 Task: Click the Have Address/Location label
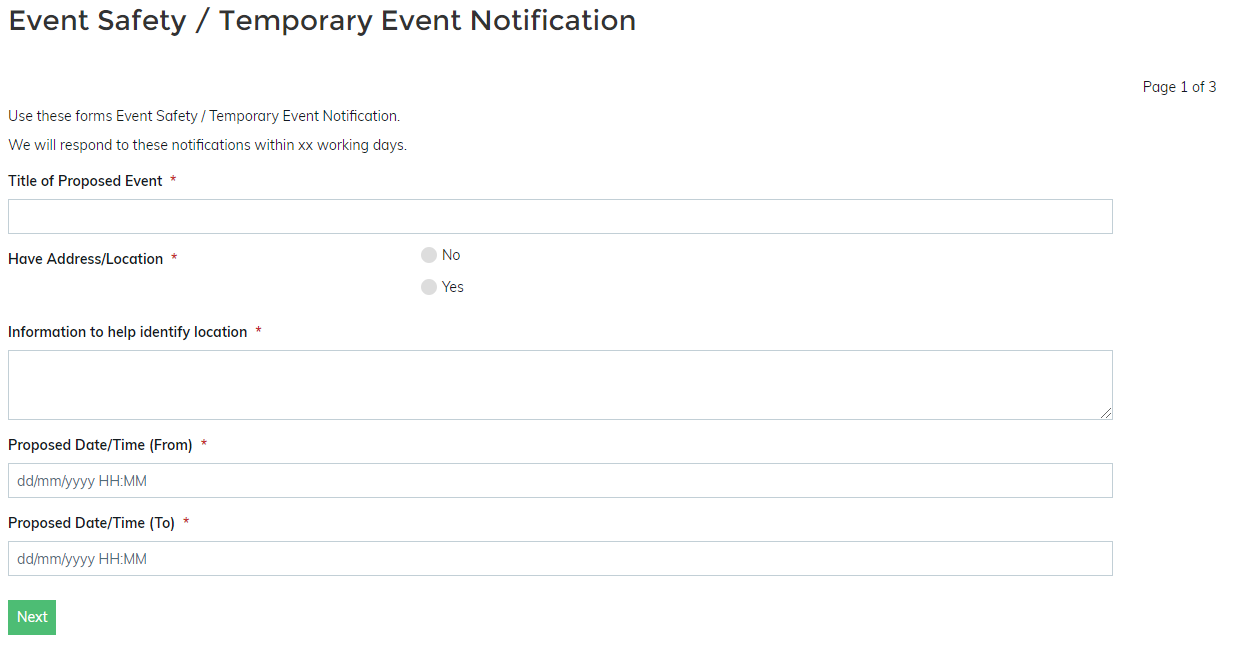tap(85, 259)
